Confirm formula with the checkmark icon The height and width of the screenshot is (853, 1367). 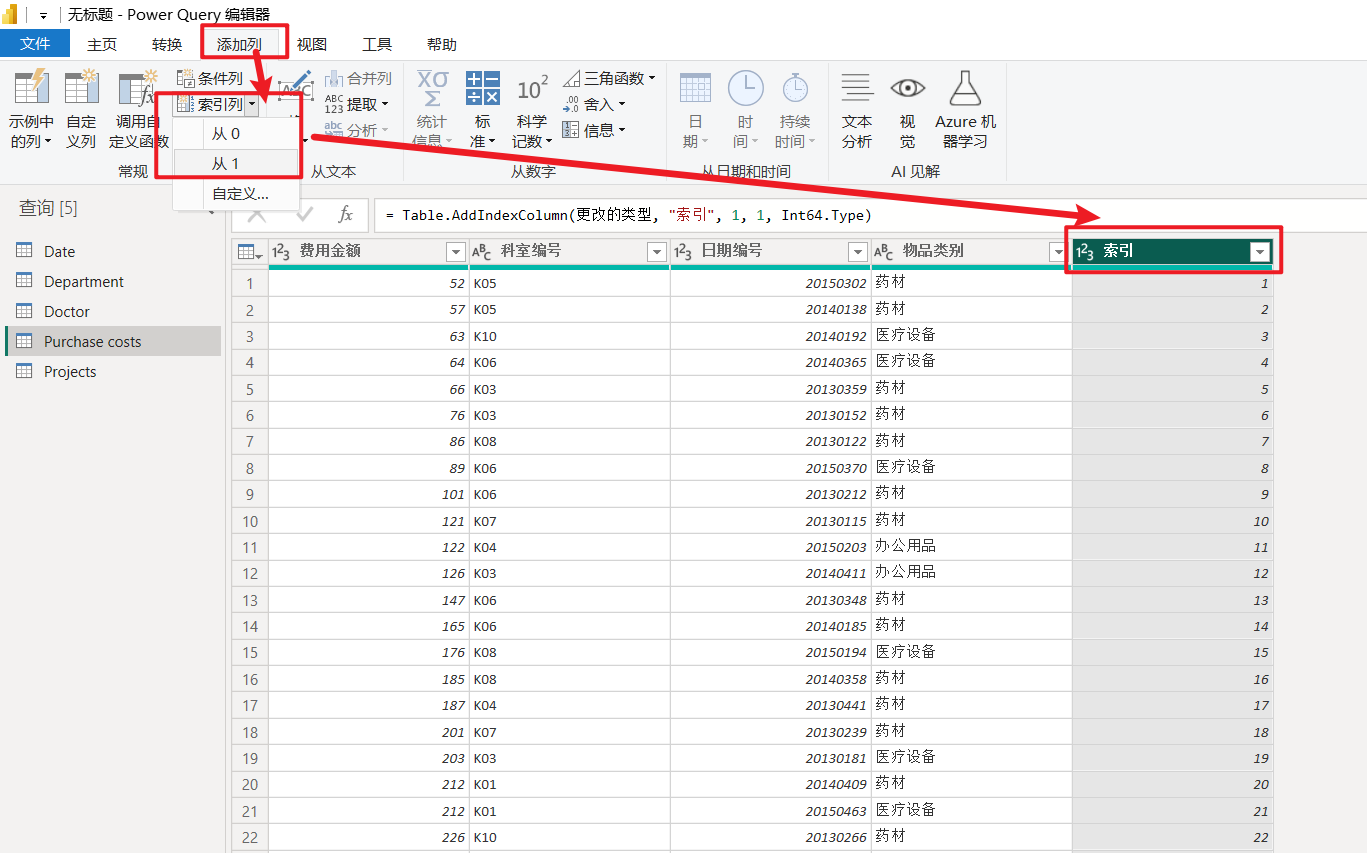(x=305, y=214)
